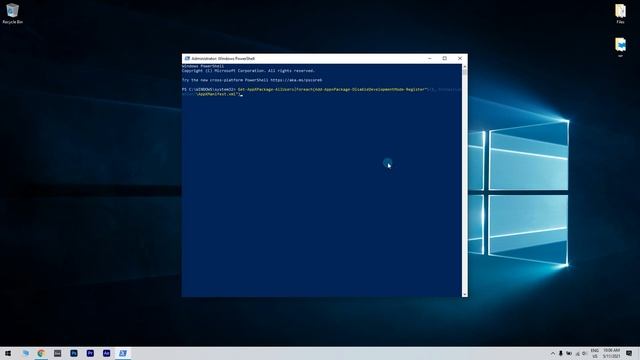This screenshot has height=360, width=640.
Task: Click the AppXManifest.xml text in console
Action: pyautogui.click(x=218, y=94)
